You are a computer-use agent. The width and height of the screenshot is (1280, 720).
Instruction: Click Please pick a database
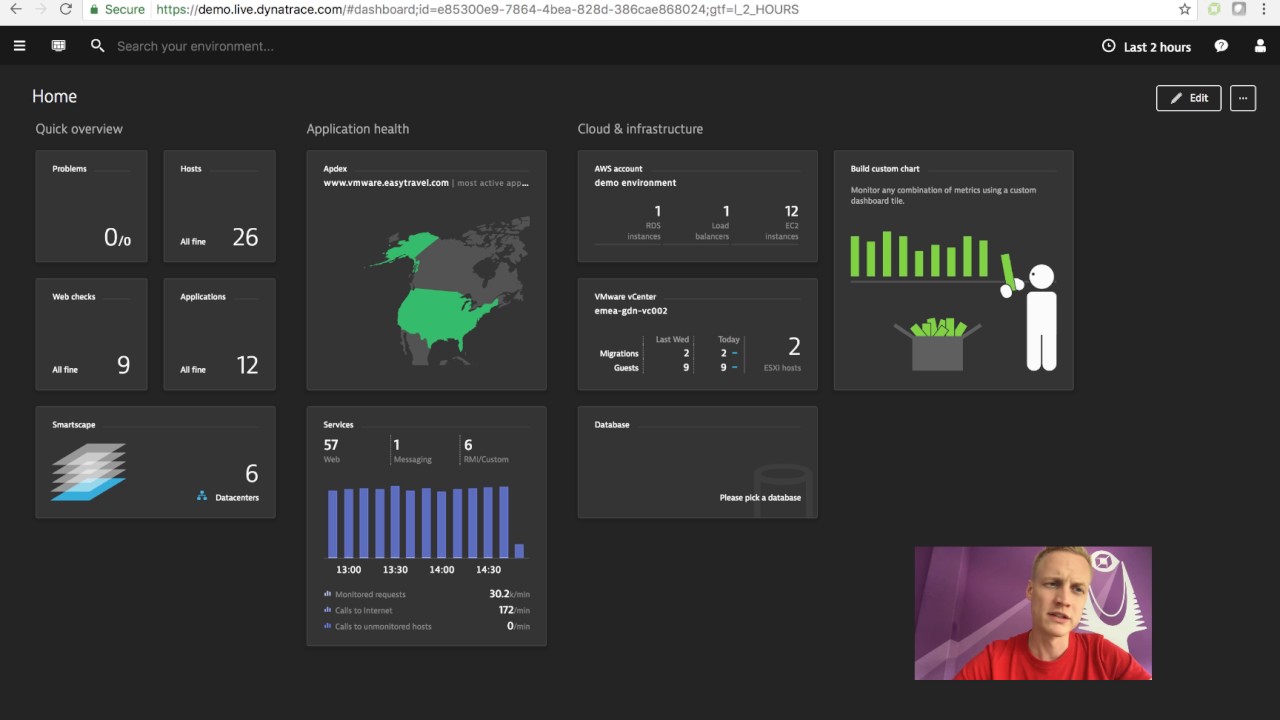tap(760, 497)
